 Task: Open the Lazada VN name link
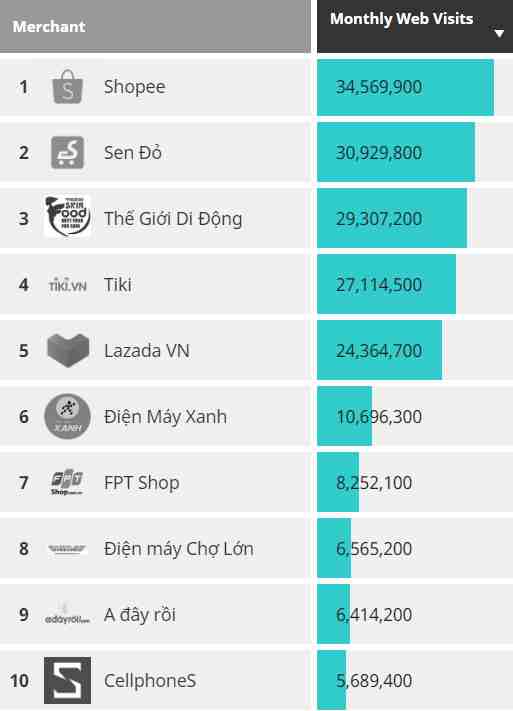pos(147,351)
